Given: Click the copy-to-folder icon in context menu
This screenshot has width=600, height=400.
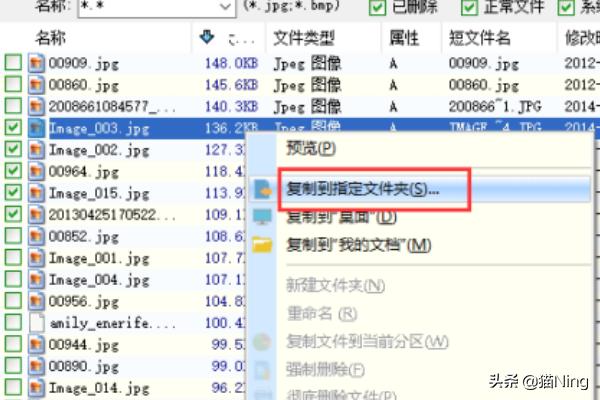Looking at the screenshot, I should [263, 189].
